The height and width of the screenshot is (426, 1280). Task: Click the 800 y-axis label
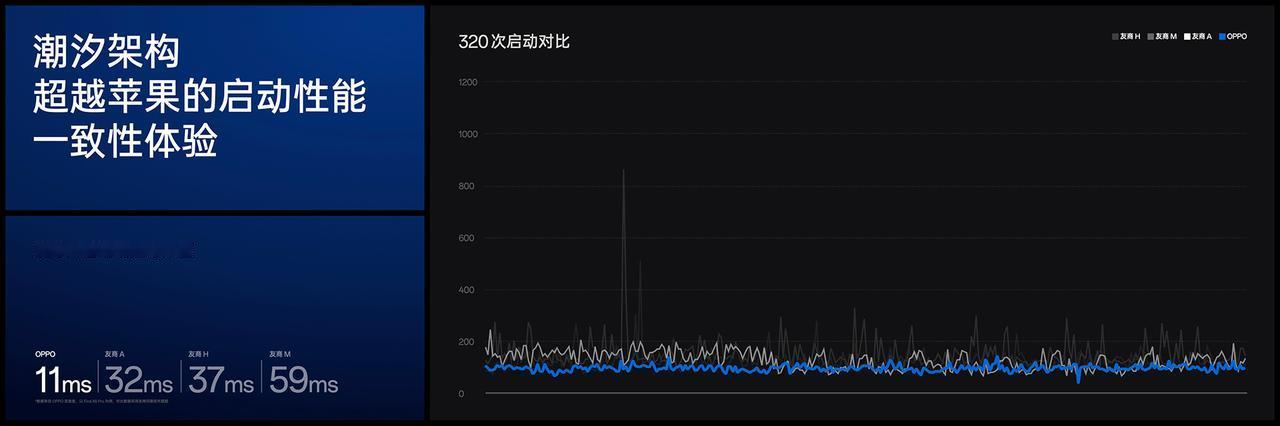(468, 186)
